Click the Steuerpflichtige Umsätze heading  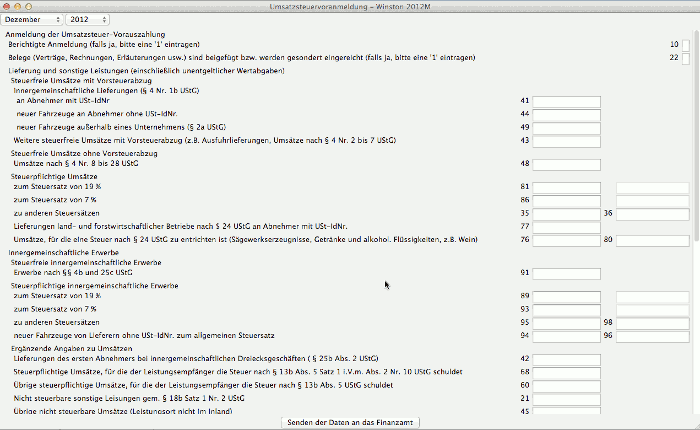point(54,176)
